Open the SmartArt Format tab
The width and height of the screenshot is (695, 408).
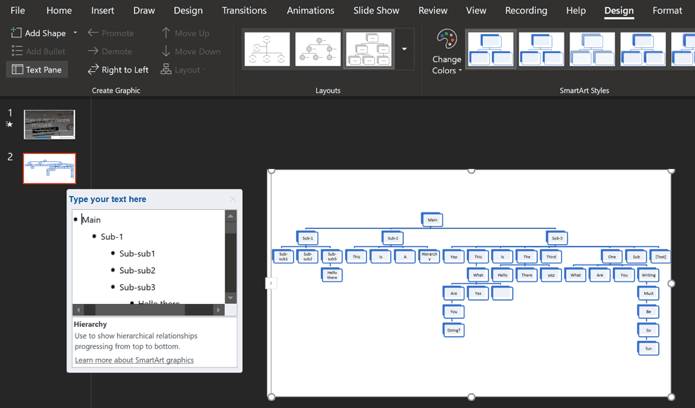[x=667, y=10]
